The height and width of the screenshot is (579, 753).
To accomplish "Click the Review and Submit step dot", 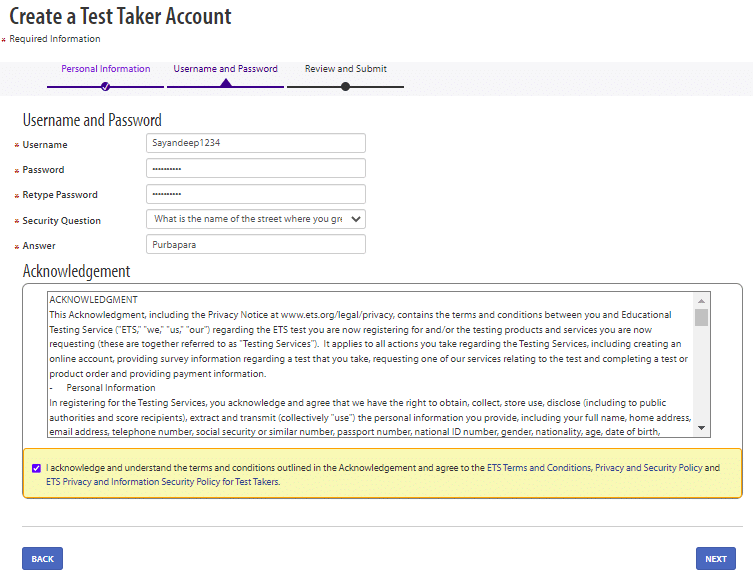I will tap(345, 86).
